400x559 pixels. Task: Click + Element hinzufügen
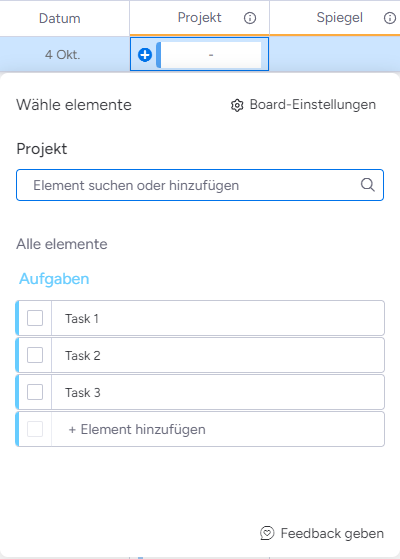click(x=137, y=430)
